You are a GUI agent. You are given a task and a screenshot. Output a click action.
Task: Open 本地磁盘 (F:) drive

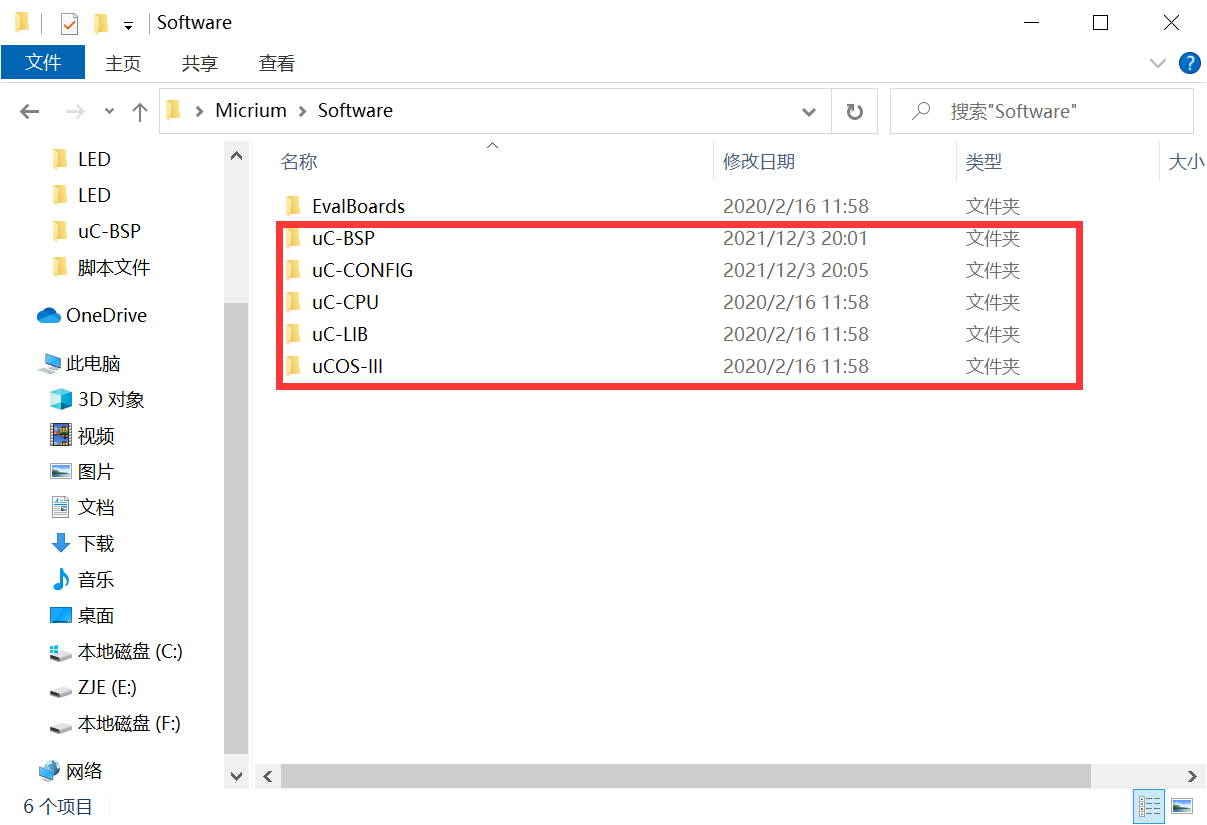tap(129, 723)
